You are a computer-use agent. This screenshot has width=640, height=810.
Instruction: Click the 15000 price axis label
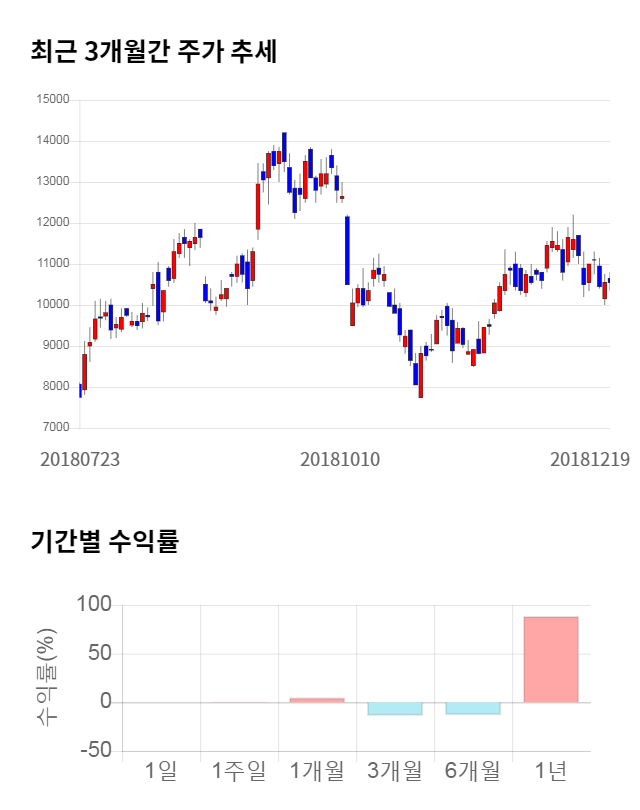(52, 100)
